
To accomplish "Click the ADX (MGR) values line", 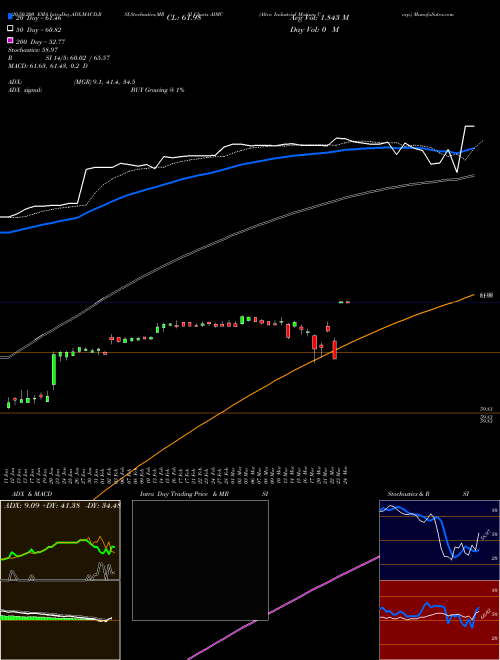I will tap(72, 82).
